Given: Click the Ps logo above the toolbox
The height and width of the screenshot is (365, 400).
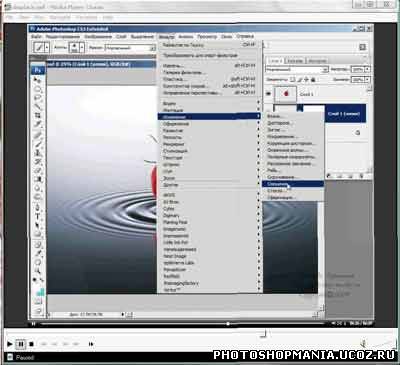Looking at the screenshot, I should (37, 70).
